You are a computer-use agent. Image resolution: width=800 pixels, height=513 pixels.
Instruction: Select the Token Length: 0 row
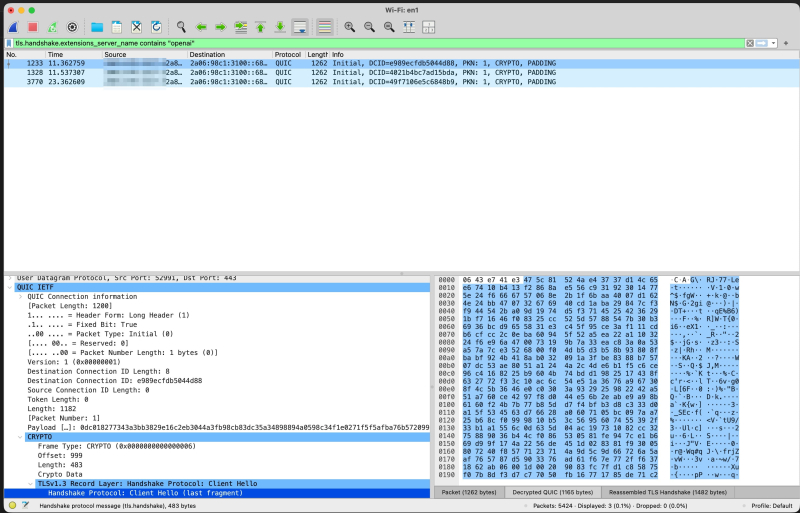[217, 400]
